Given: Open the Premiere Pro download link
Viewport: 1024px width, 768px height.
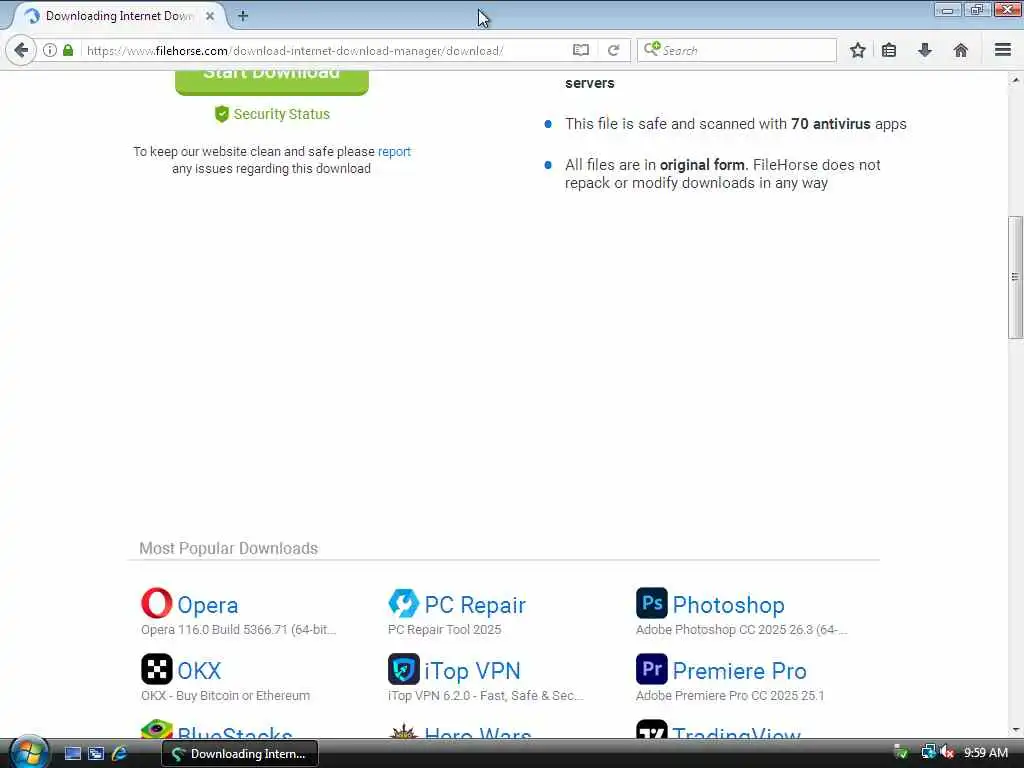Looking at the screenshot, I should point(739,671).
